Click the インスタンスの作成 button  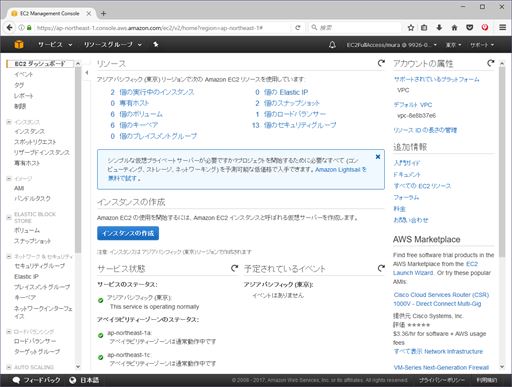[x=128, y=233]
